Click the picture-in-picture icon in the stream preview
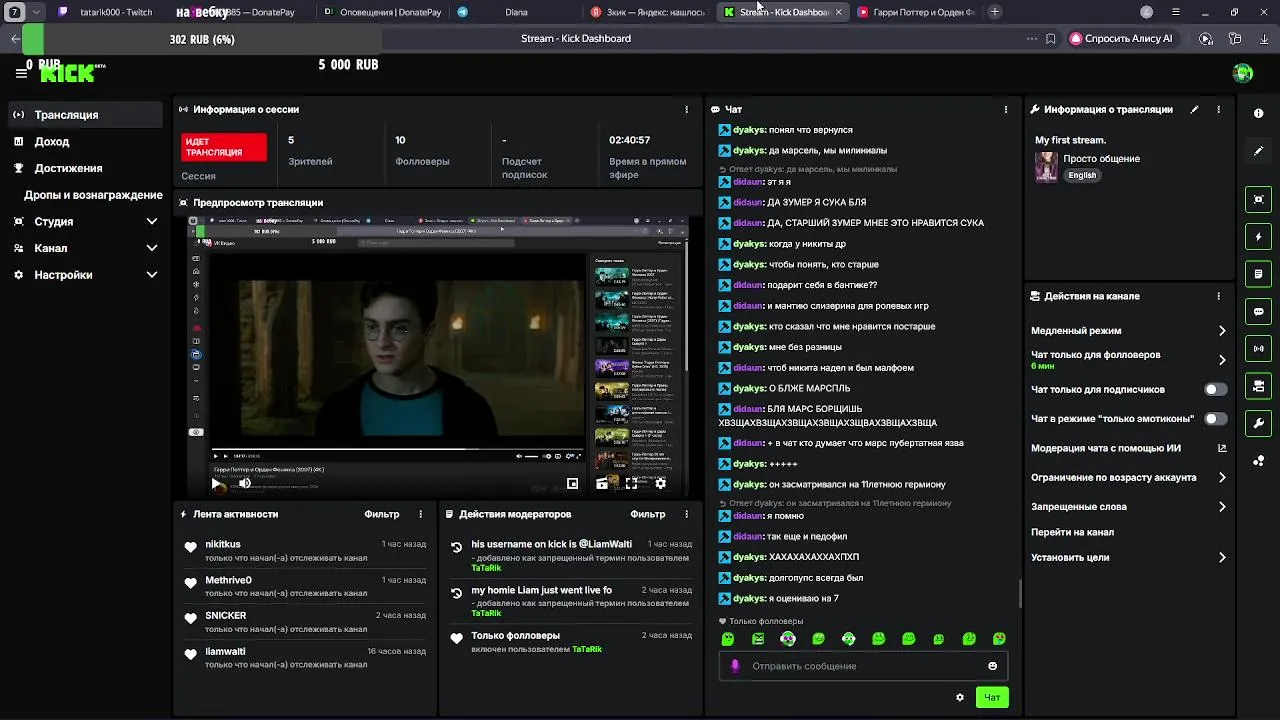Viewport: 1280px width, 720px height. coord(572,484)
